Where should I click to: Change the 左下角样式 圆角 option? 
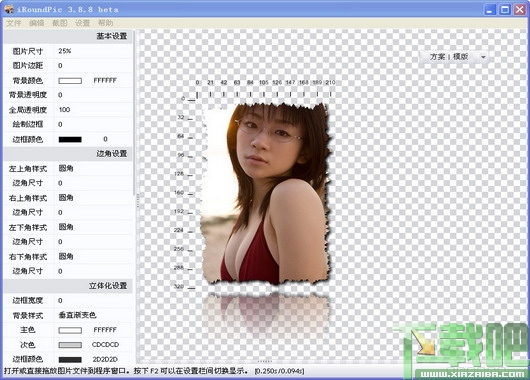[93, 227]
